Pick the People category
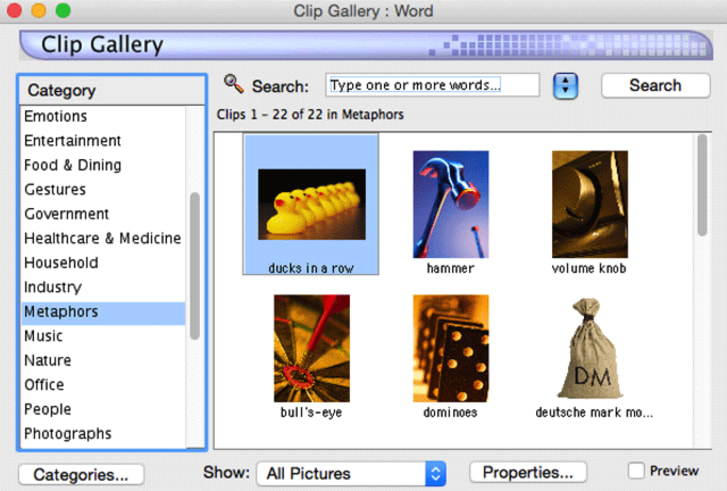 (x=103, y=409)
